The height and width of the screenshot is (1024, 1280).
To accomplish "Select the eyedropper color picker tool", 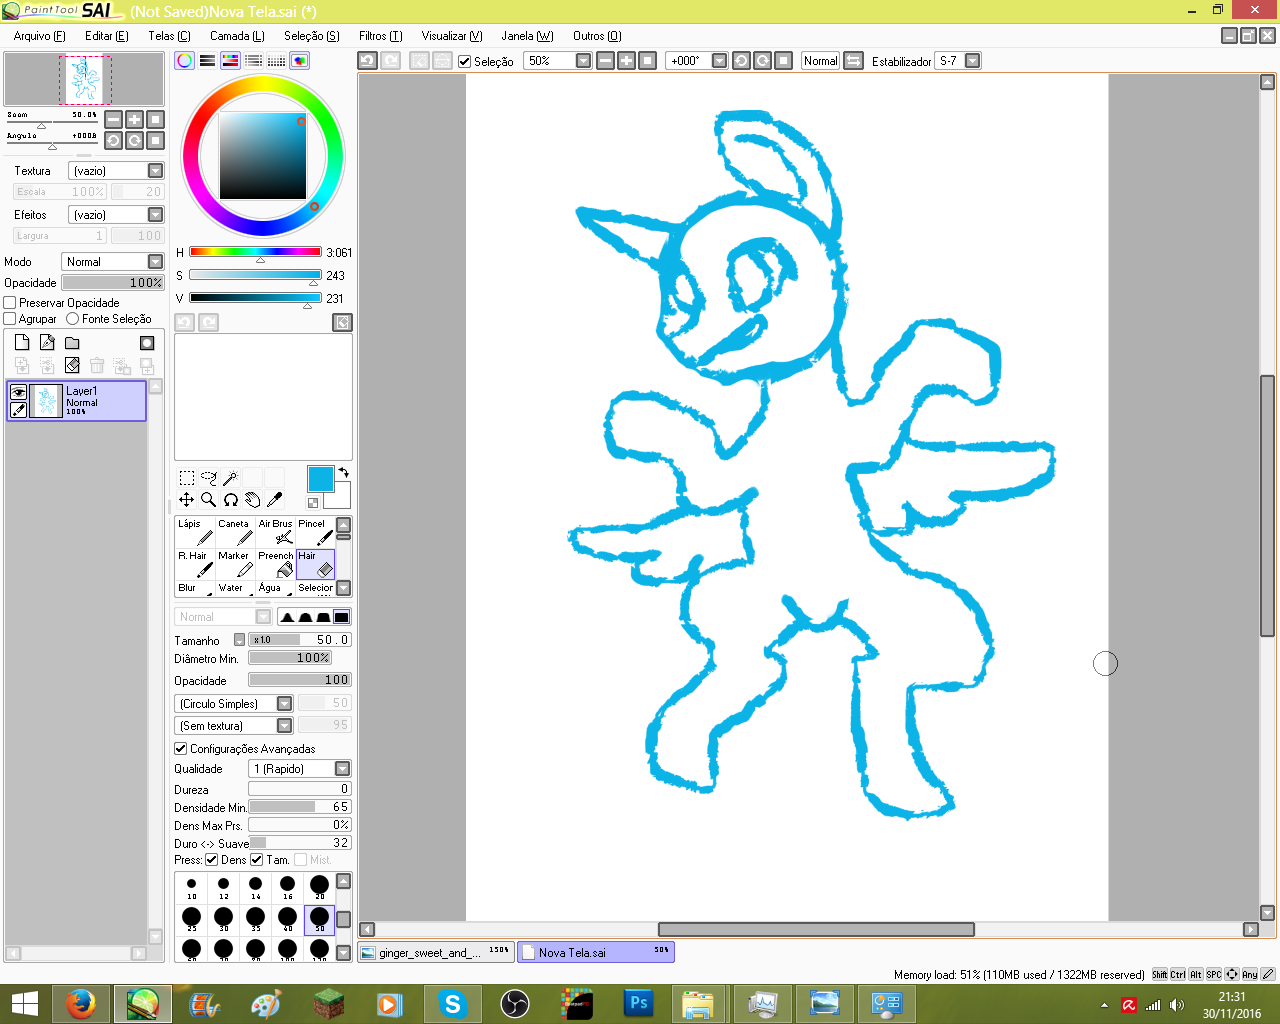I will (275, 499).
